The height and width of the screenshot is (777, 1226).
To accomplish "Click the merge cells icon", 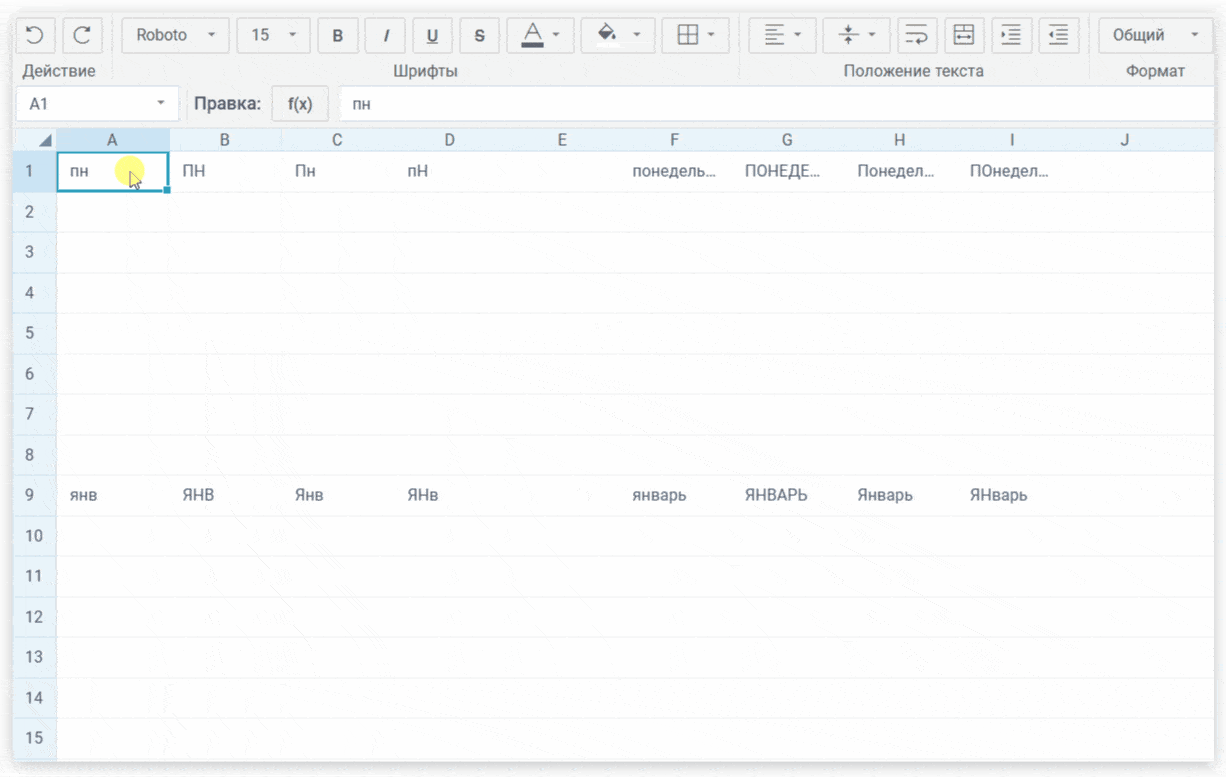I will tap(964, 36).
